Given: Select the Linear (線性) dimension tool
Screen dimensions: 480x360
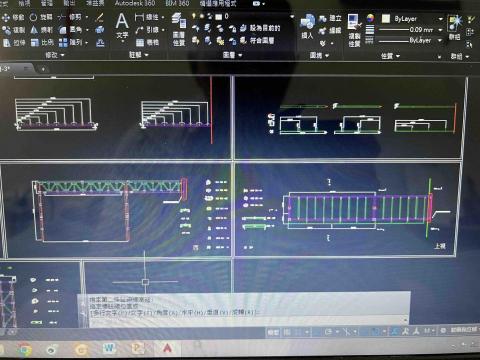Looking at the screenshot, I should (147, 17).
